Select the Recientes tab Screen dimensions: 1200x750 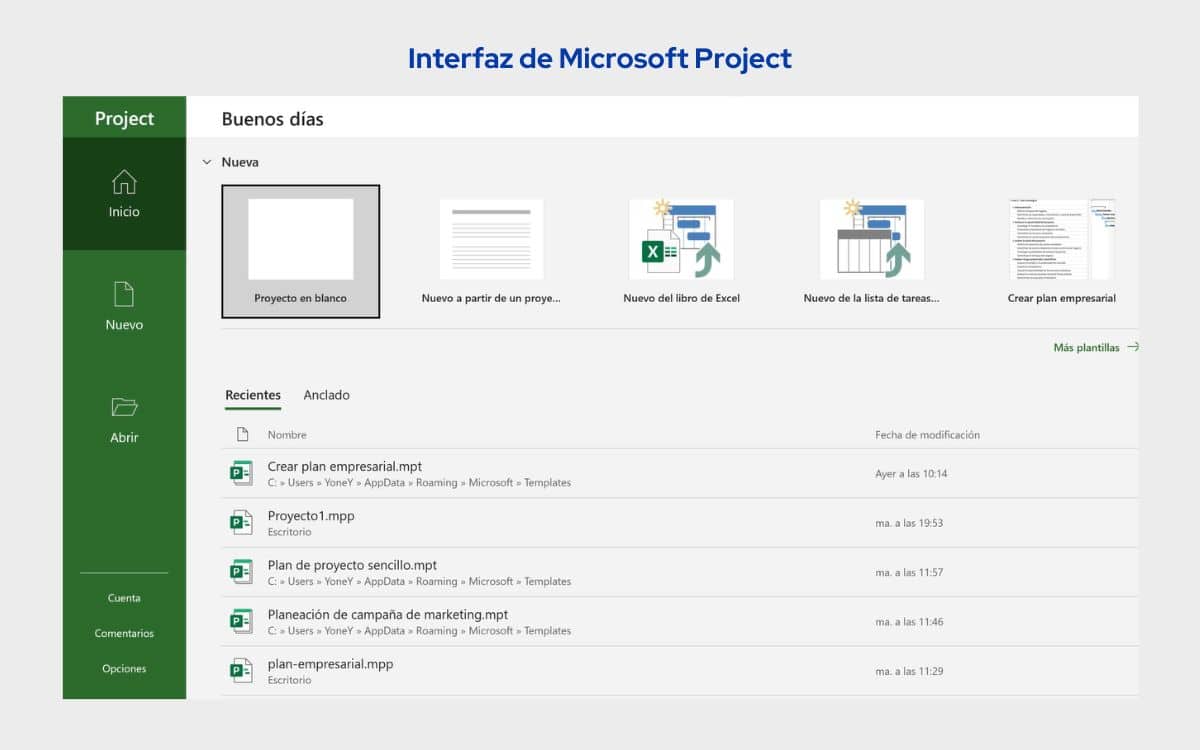252,395
